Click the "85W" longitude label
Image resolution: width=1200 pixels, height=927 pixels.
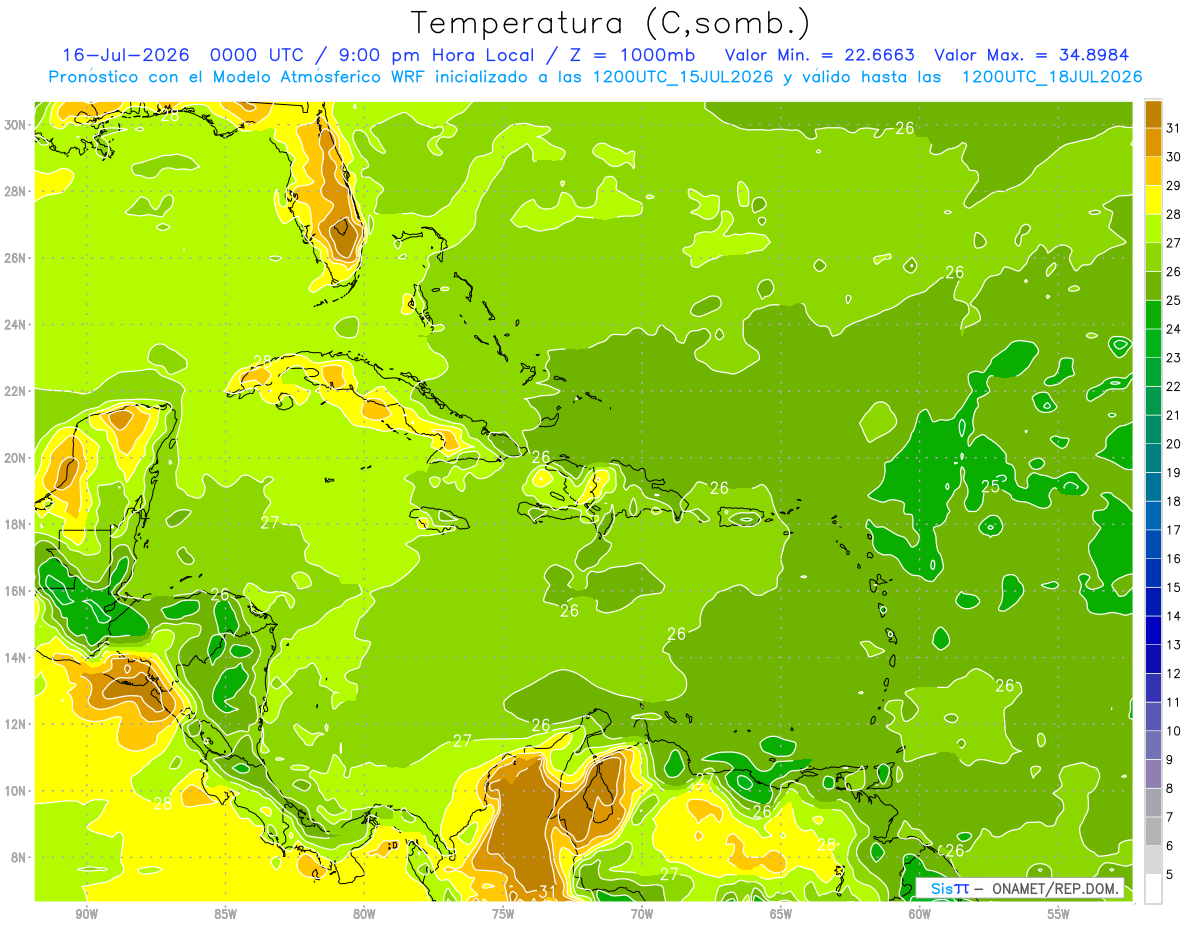tap(225, 914)
